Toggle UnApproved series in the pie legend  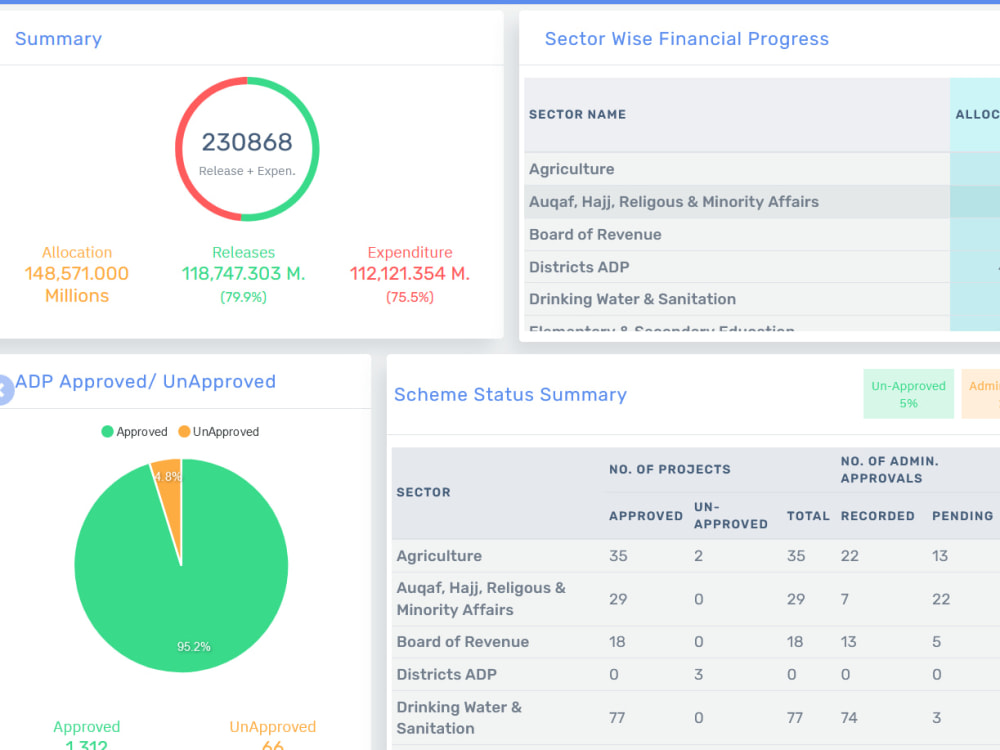218,431
